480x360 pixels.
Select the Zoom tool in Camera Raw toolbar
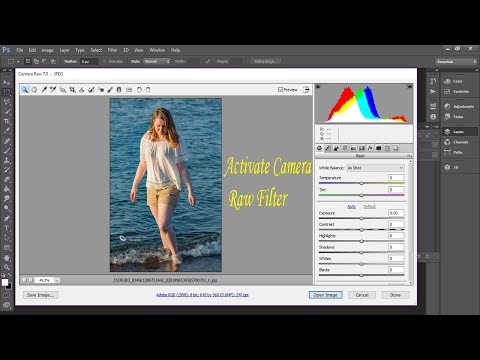pyautogui.click(x=25, y=90)
